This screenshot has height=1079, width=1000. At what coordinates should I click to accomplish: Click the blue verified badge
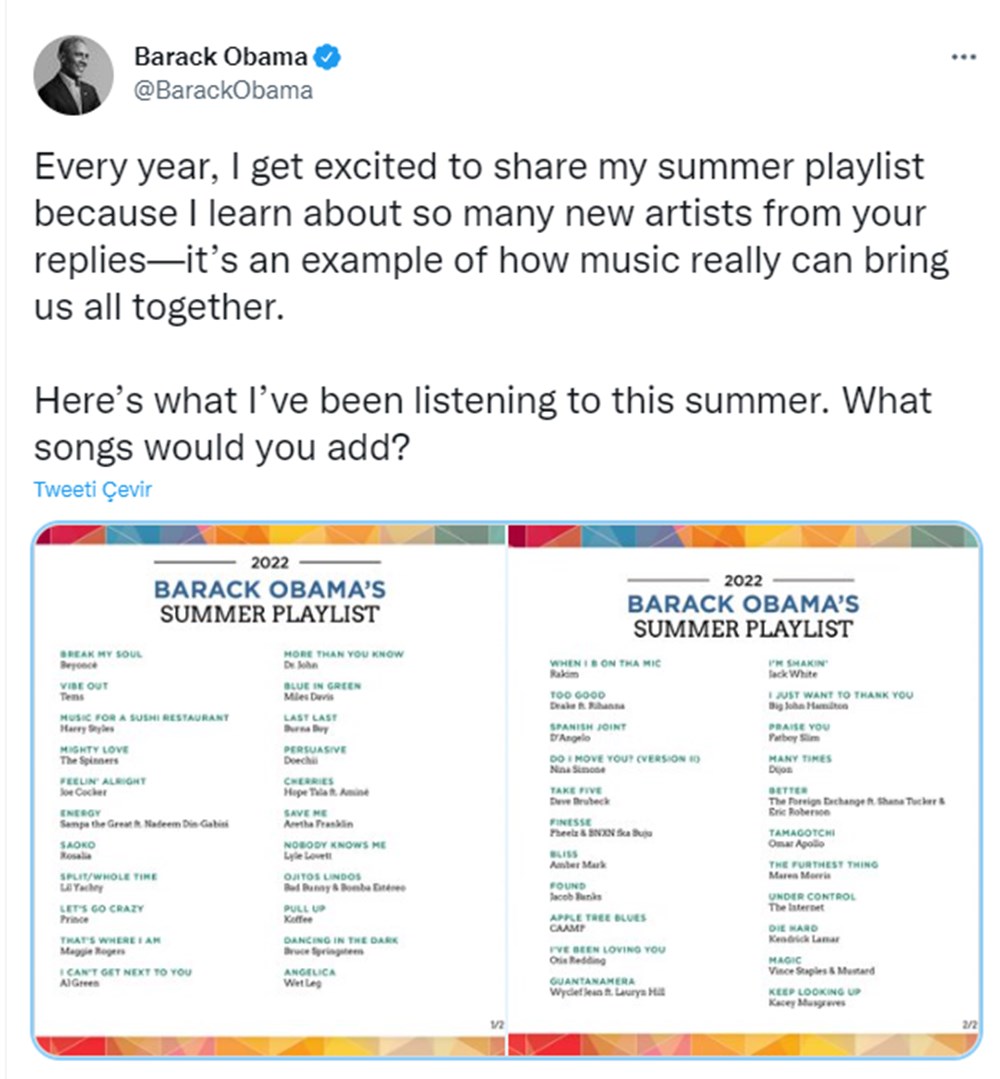coord(329,57)
